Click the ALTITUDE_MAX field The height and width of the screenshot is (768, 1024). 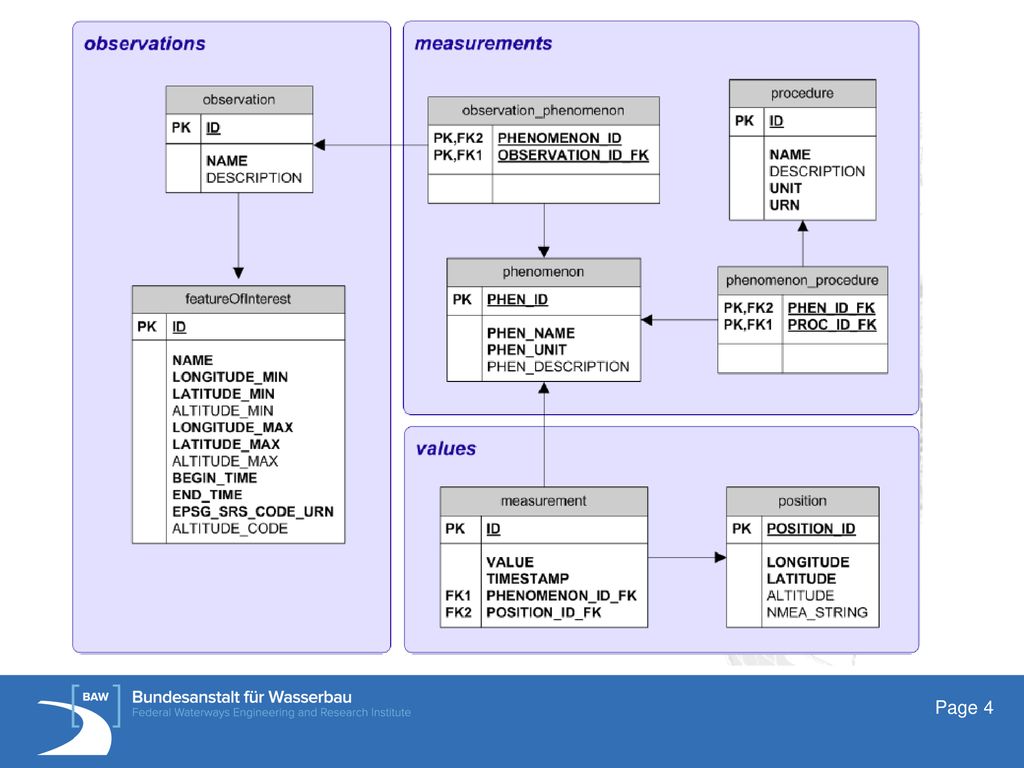click(x=225, y=461)
